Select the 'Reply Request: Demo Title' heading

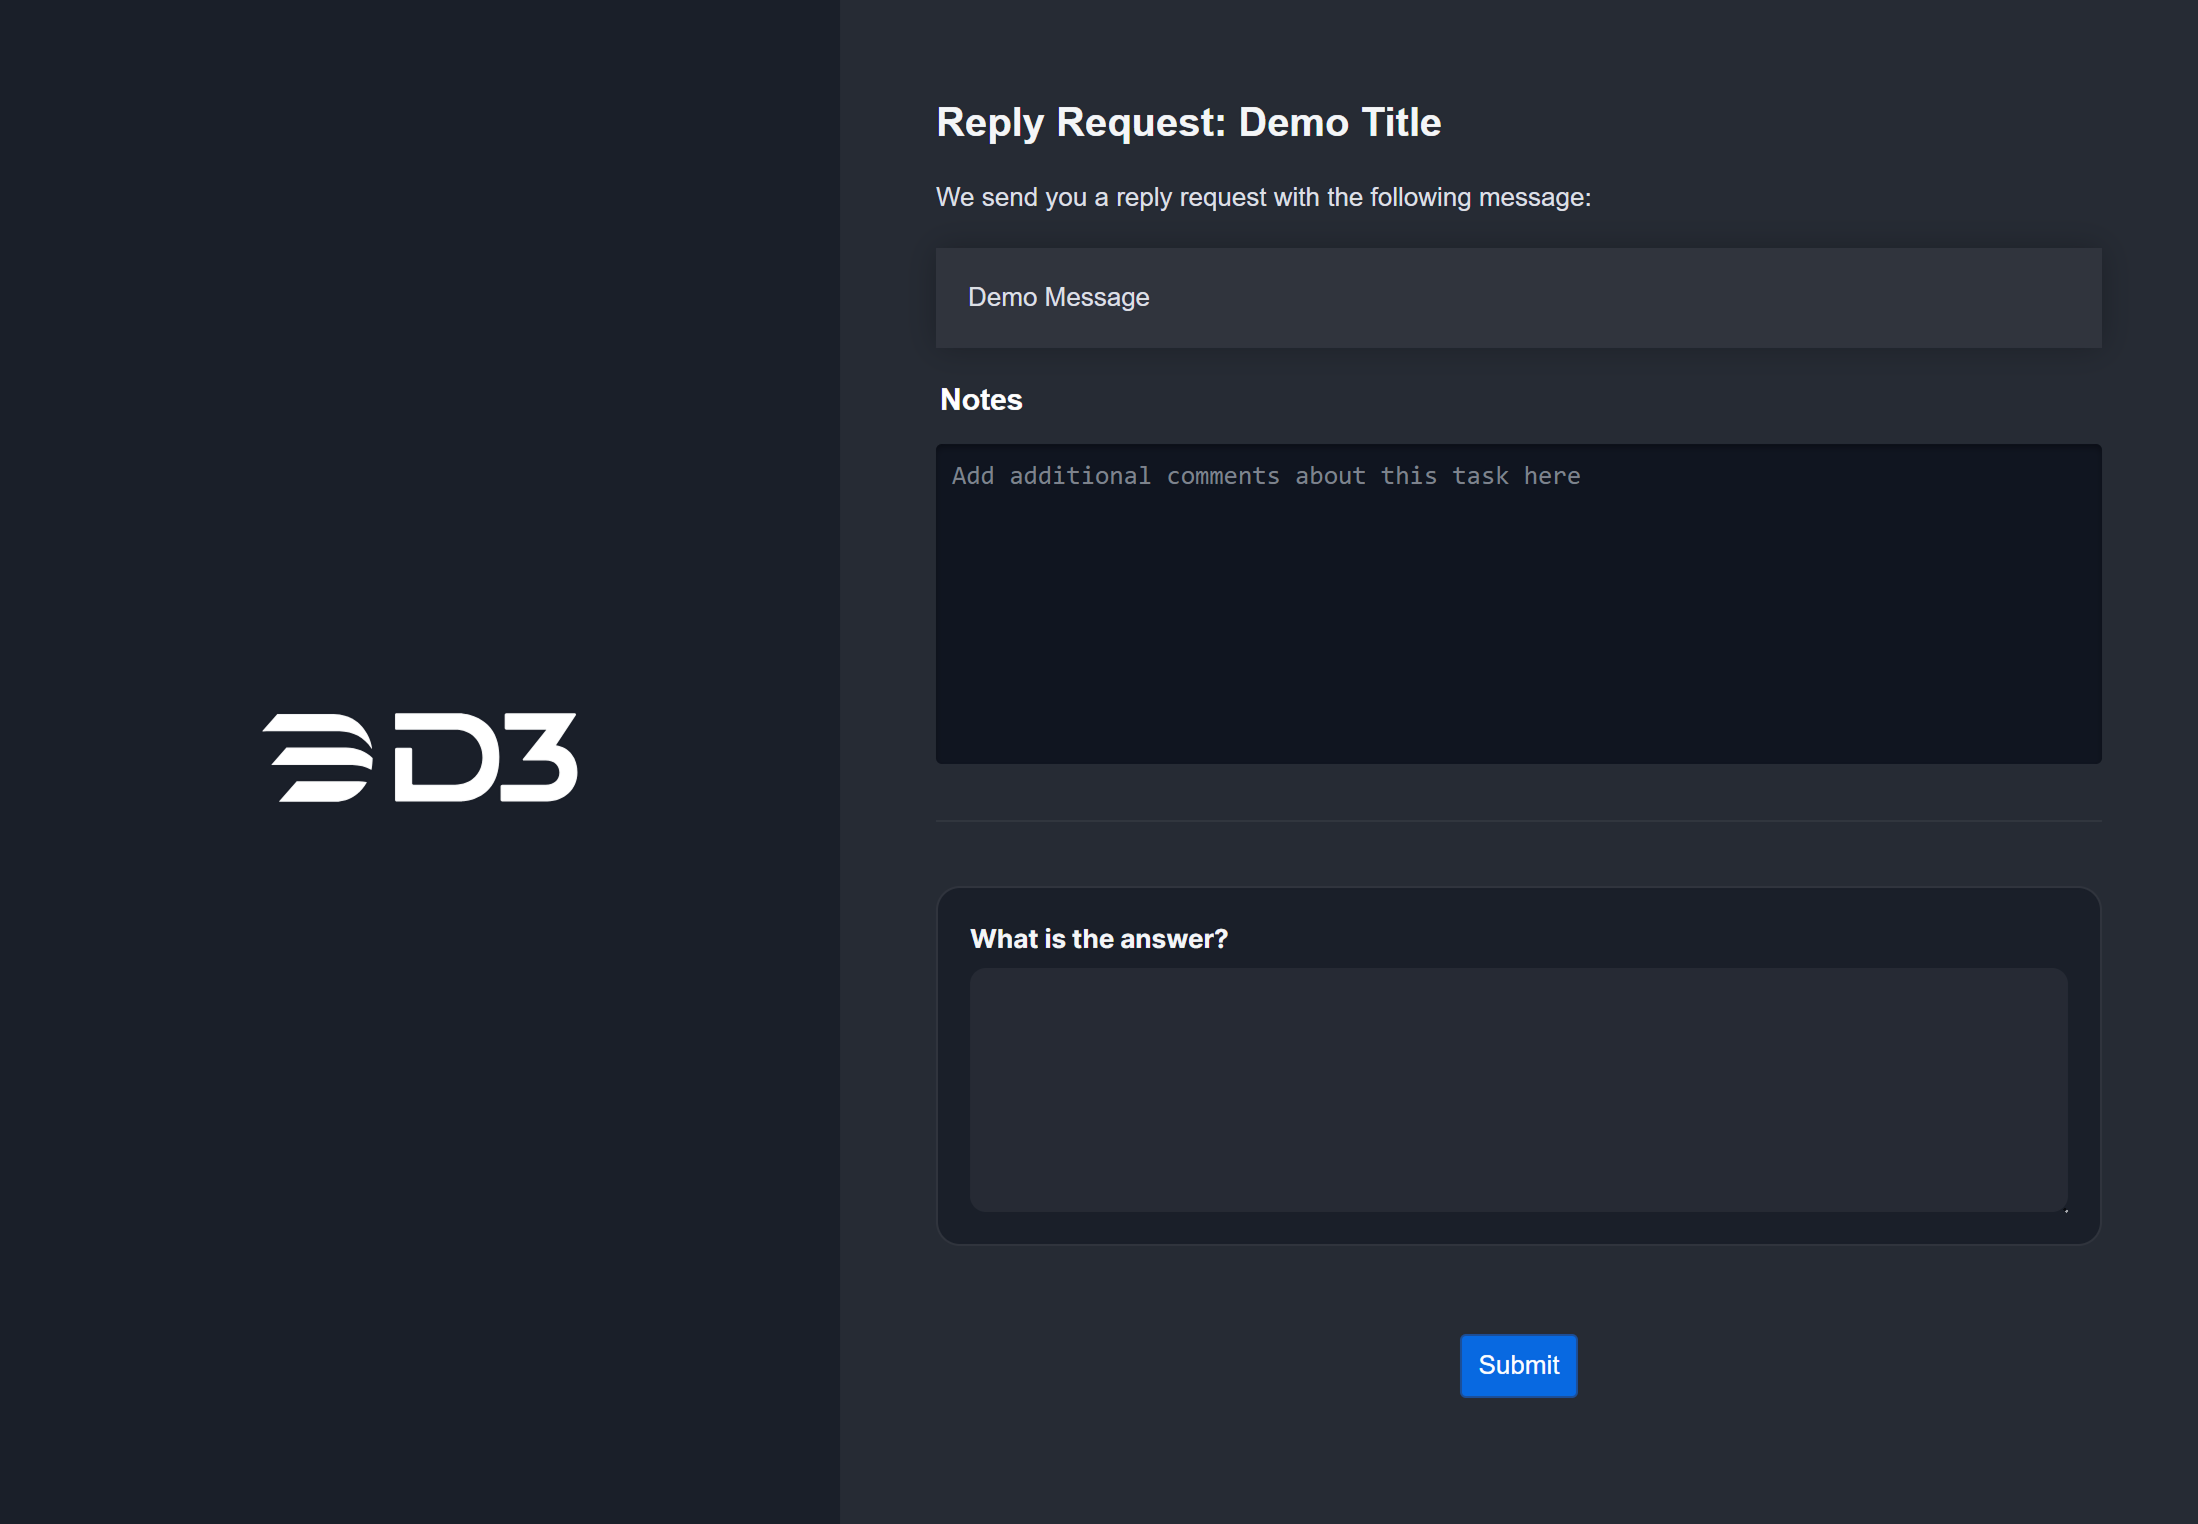[1188, 121]
